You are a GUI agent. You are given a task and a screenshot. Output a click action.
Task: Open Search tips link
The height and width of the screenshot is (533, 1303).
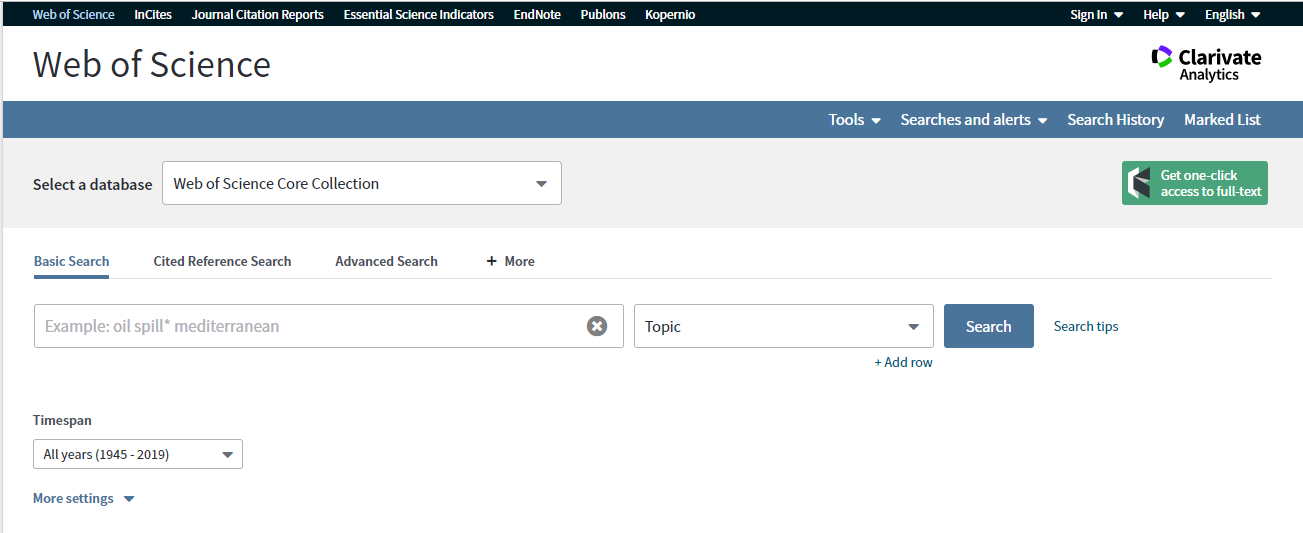click(x=1086, y=326)
